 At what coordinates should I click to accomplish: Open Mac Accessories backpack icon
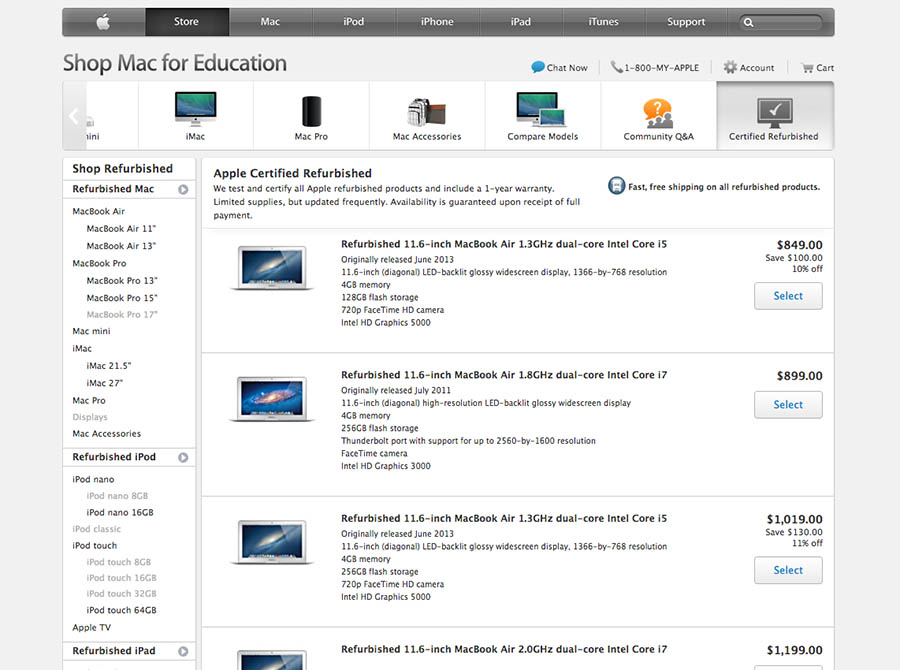[x=426, y=112]
